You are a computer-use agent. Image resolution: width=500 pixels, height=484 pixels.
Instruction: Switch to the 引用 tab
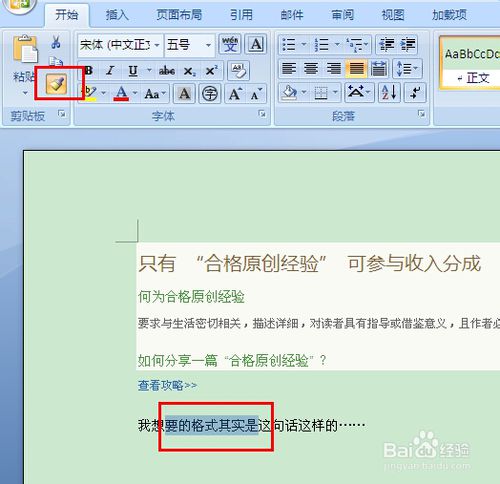tap(241, 15)
